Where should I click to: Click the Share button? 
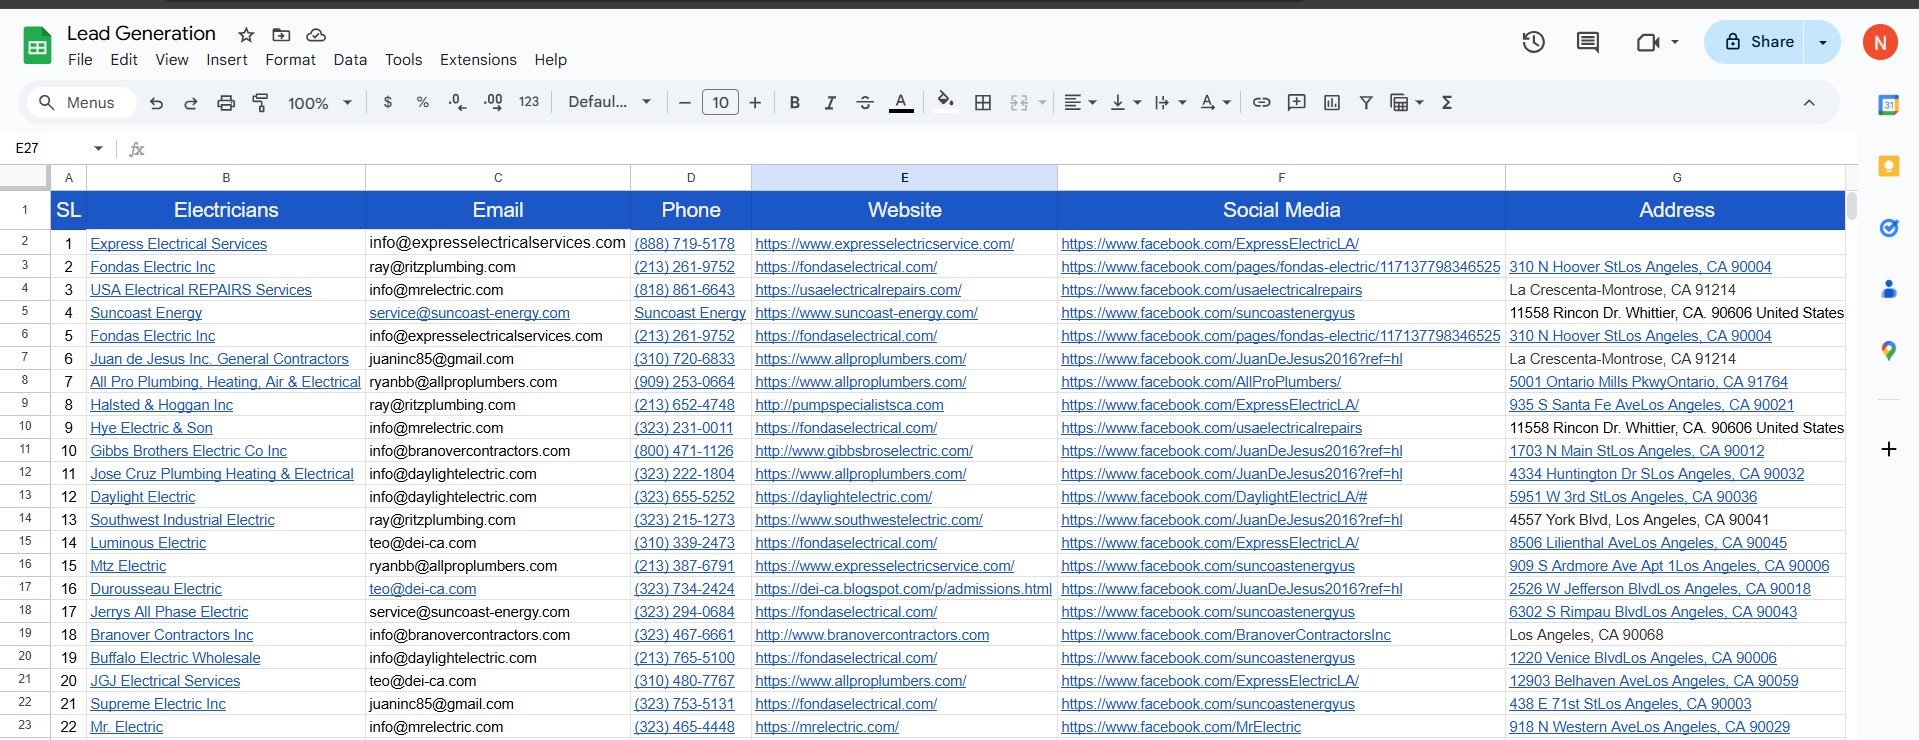click(1759, 42)
